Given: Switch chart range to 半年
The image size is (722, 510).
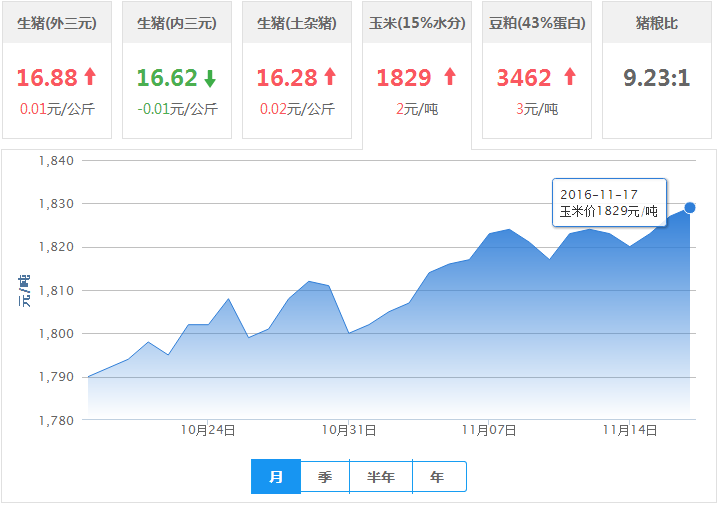Looking at the screenshot, I should click(381, 476).
